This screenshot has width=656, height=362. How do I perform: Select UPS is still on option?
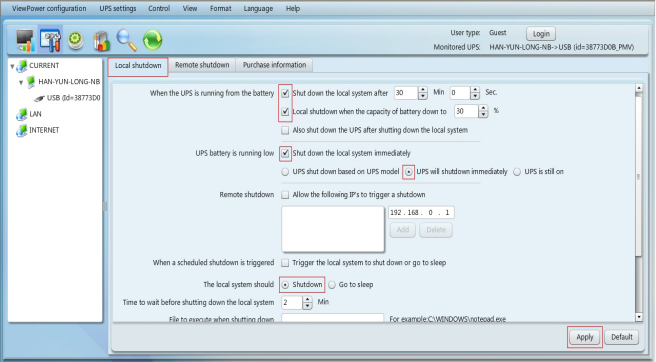(517, 172)
